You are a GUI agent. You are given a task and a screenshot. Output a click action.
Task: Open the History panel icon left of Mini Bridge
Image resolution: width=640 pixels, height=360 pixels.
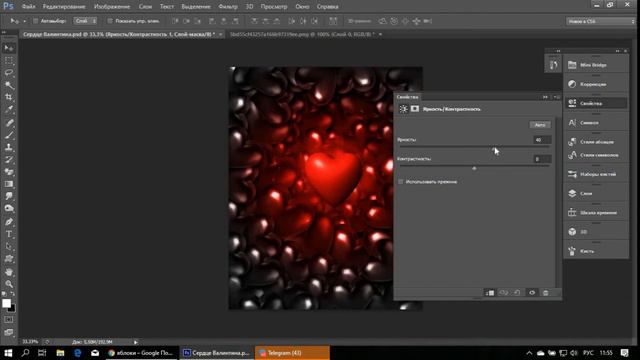click(553, 65)
